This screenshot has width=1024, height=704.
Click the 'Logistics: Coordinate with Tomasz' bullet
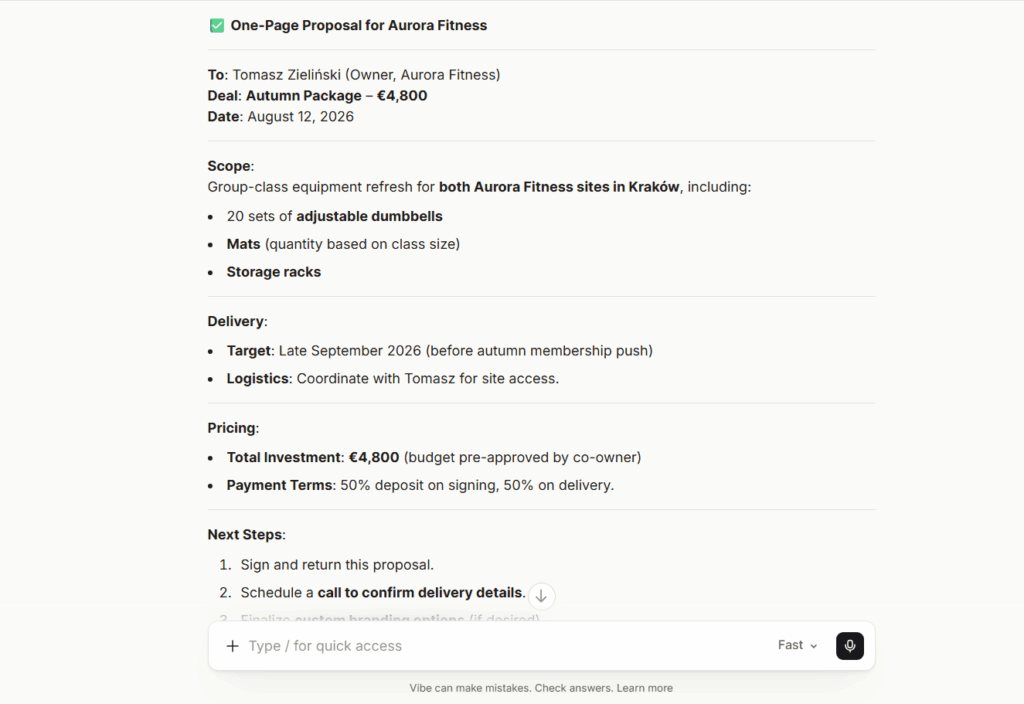392,379
